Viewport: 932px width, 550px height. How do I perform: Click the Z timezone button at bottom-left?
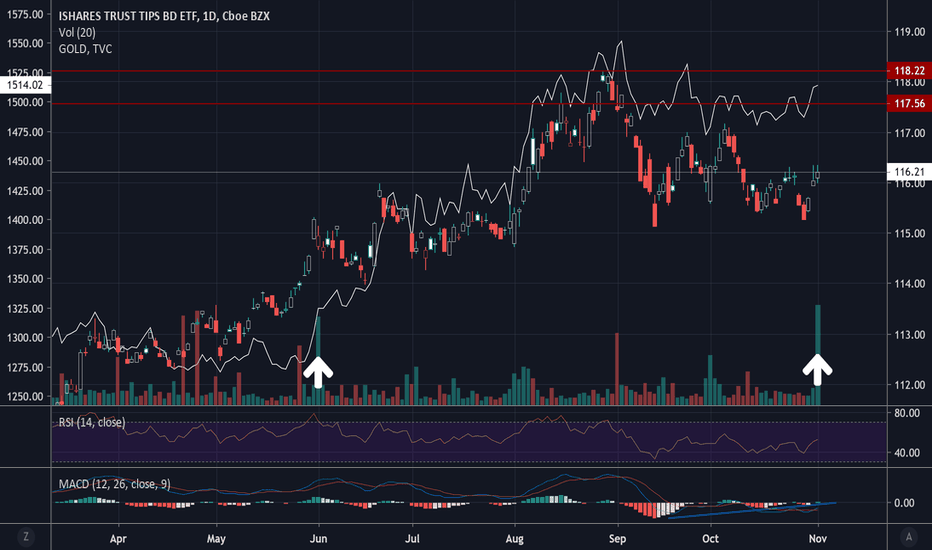coord(26,537)
